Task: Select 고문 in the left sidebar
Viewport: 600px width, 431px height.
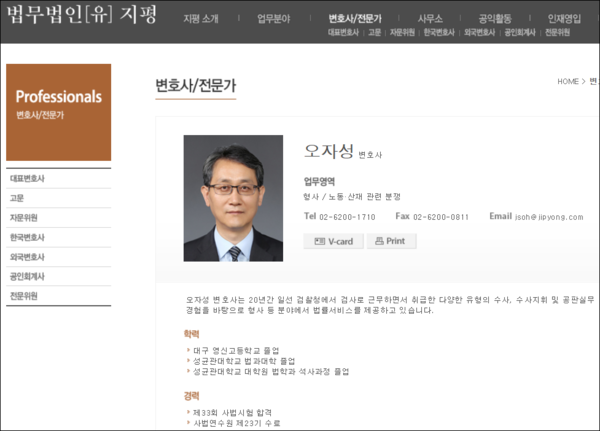Action: [17, 198]
